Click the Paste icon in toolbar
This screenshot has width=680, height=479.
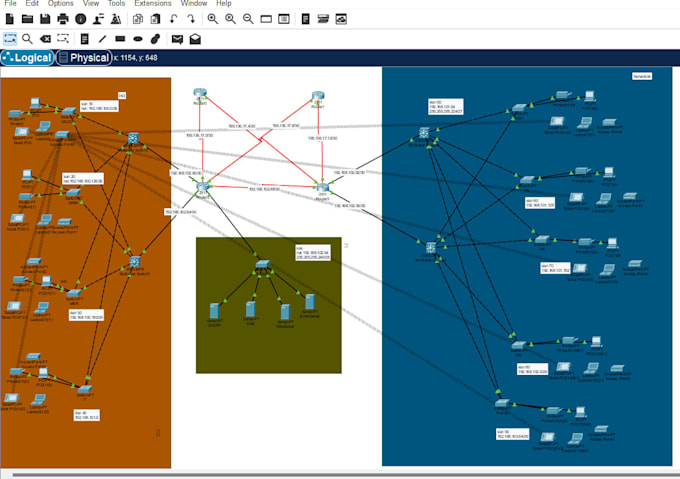tap(155, 19)
